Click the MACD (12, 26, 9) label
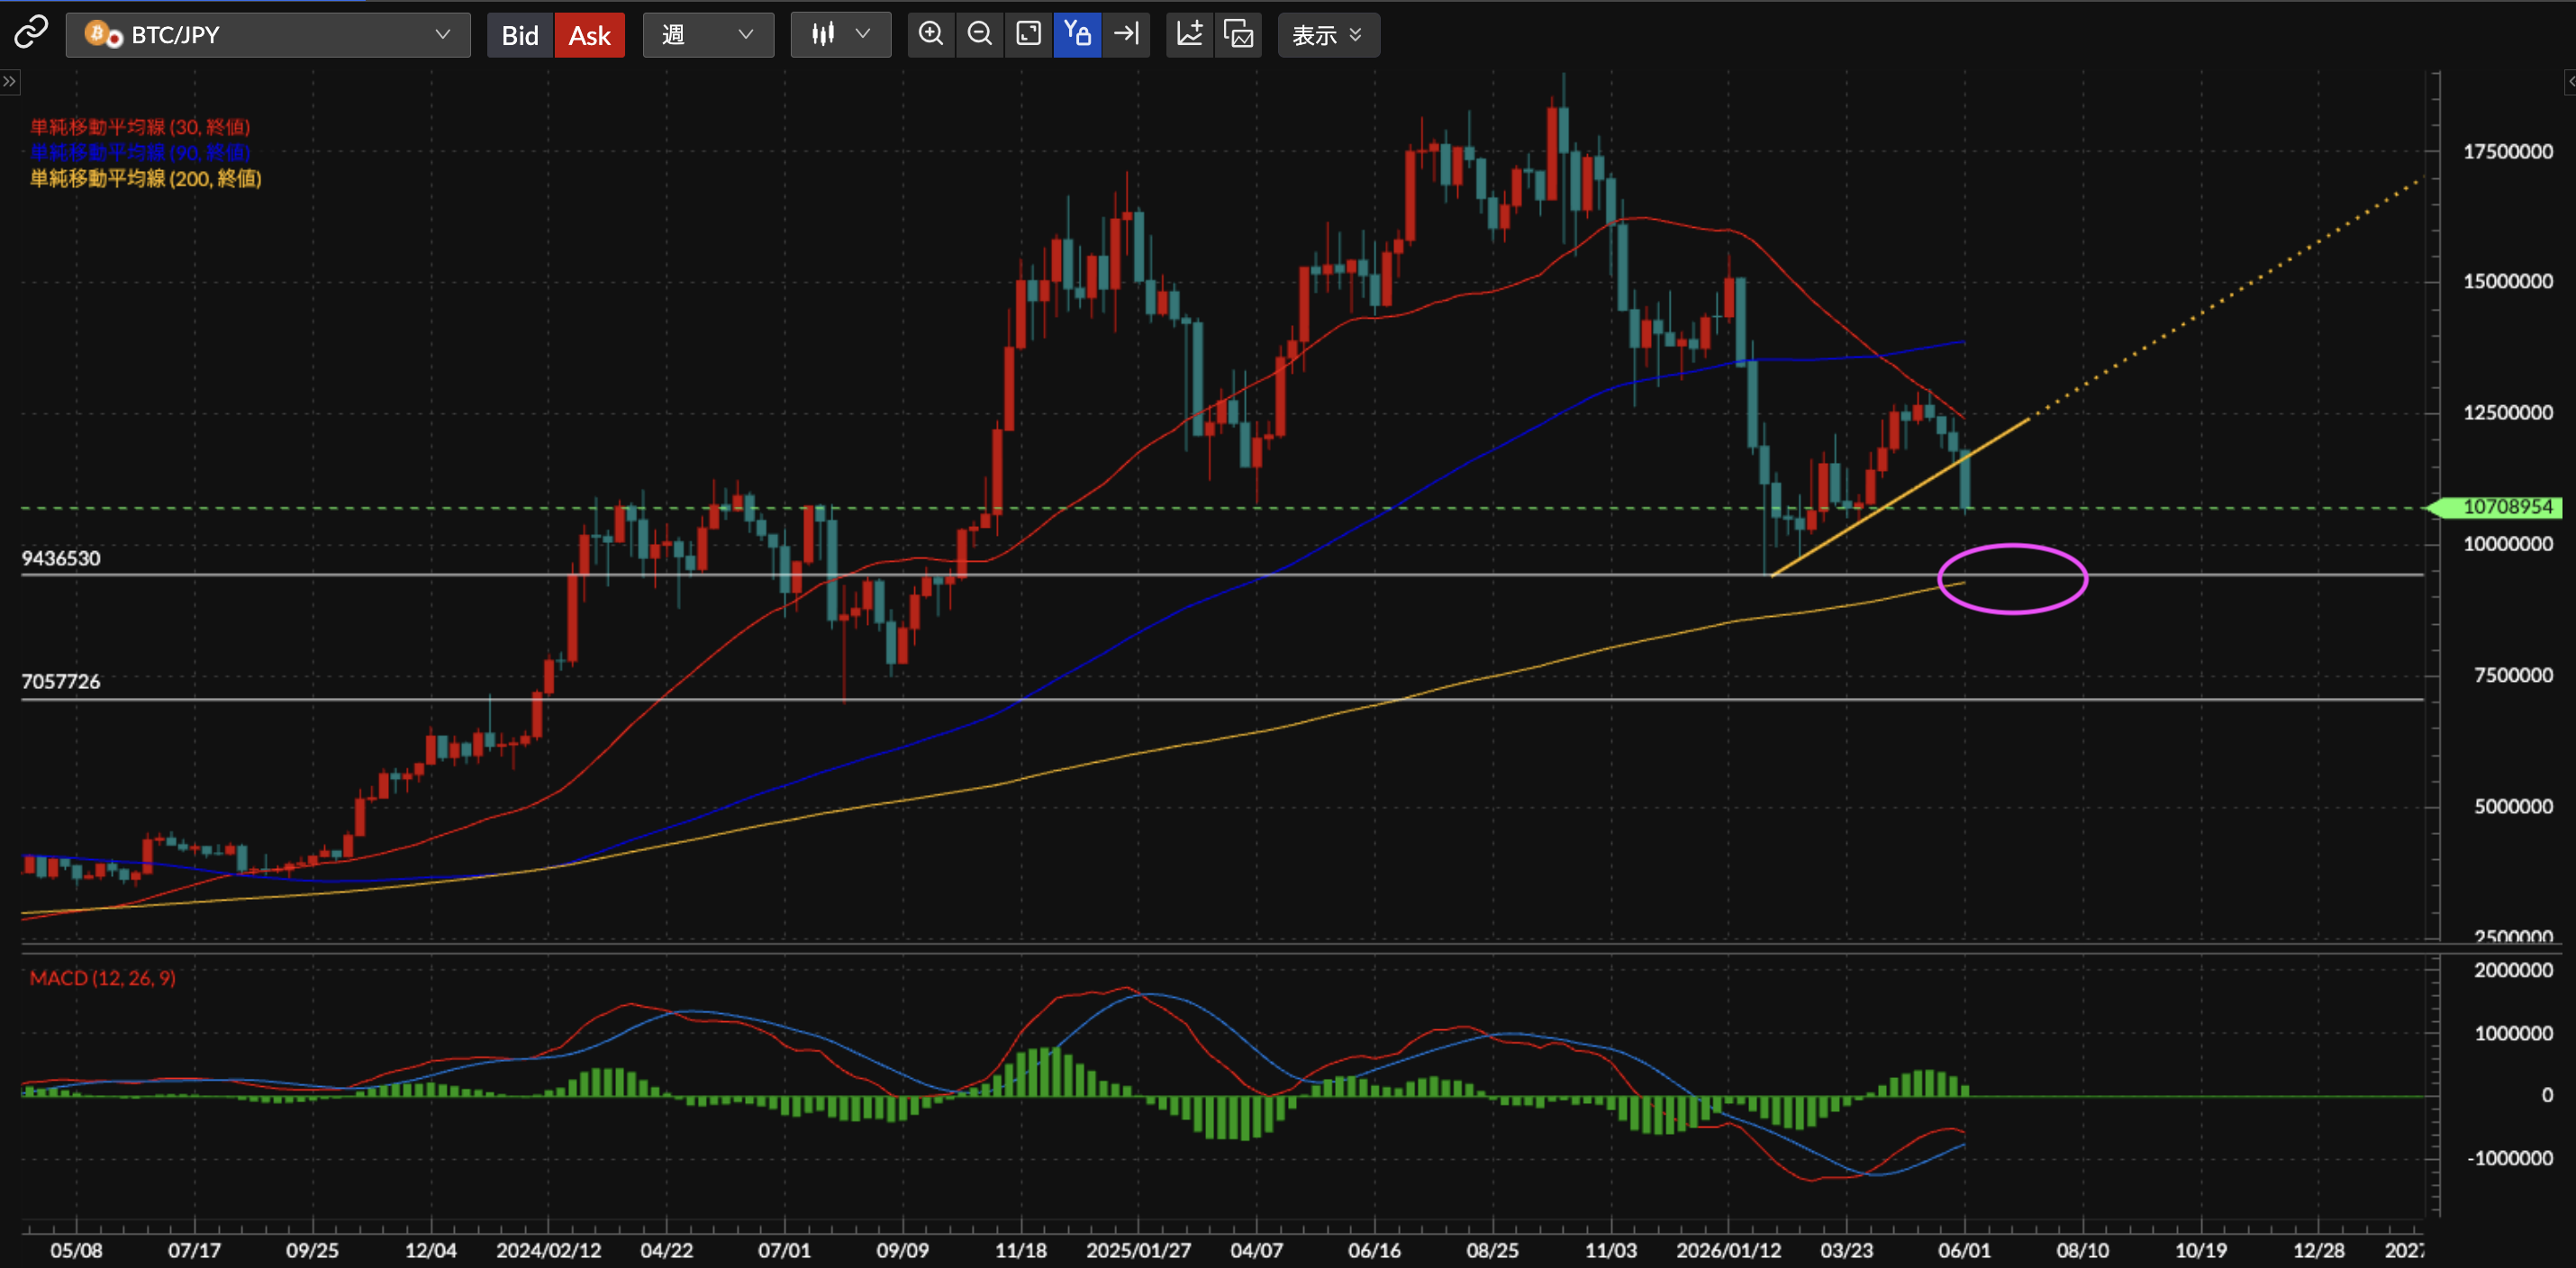The height and width of the screenshot is (1268, 2576). (x=102, y=978)
